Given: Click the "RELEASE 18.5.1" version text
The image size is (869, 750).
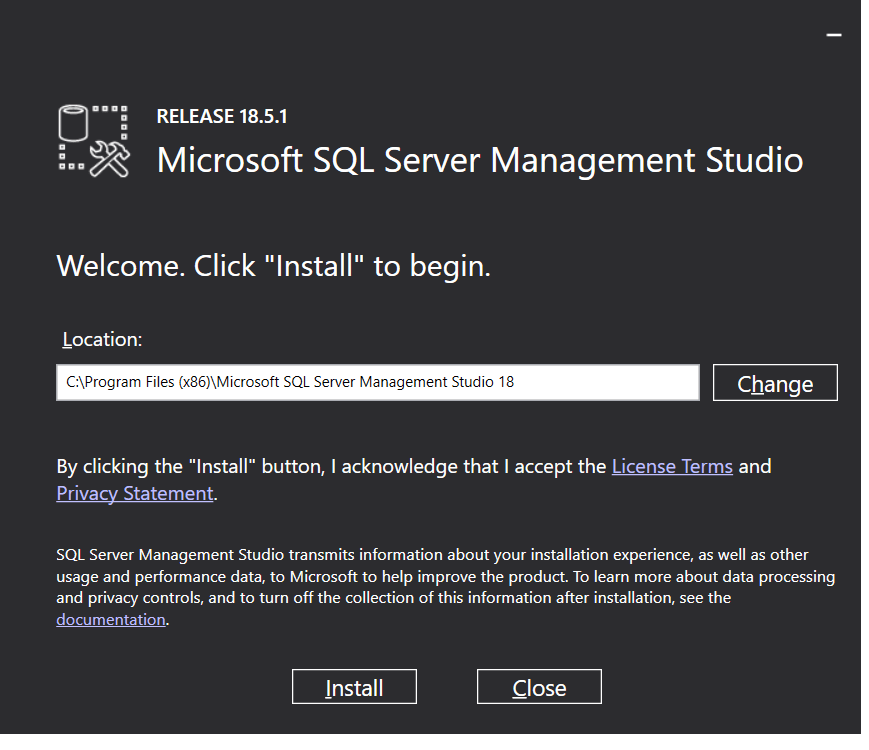Looking at the screenshot, I should [x=222, y=116].
